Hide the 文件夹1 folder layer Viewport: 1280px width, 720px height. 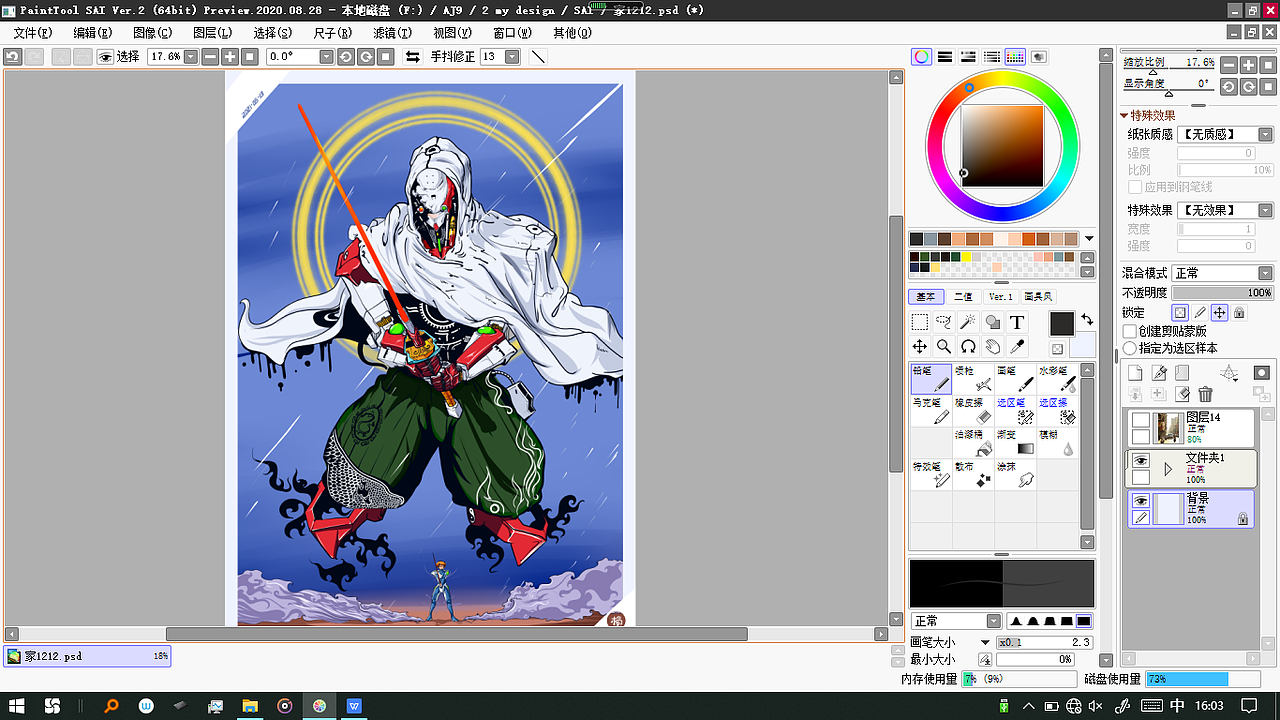[1141, 461]
